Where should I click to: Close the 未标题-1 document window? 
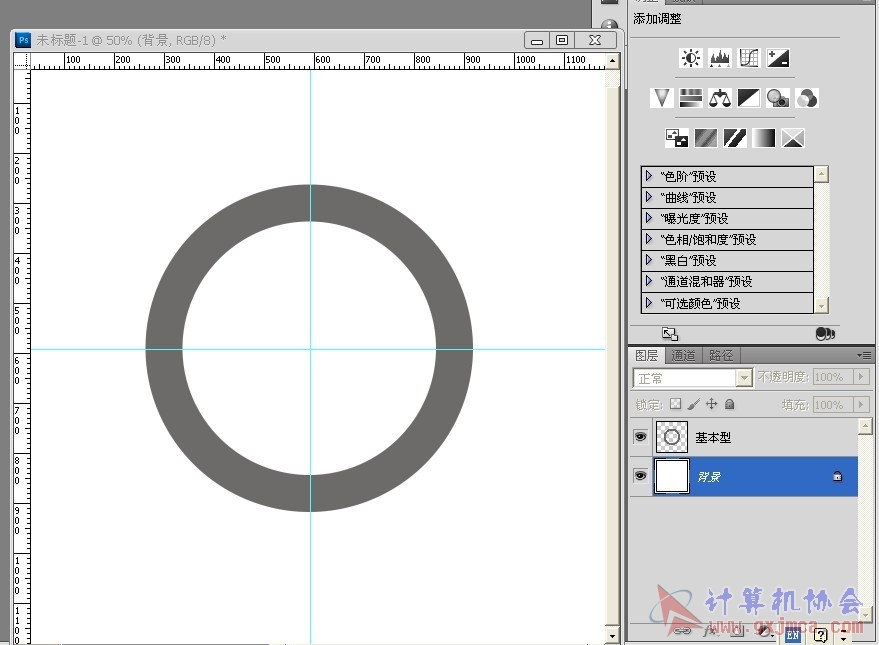click(595, 40)
